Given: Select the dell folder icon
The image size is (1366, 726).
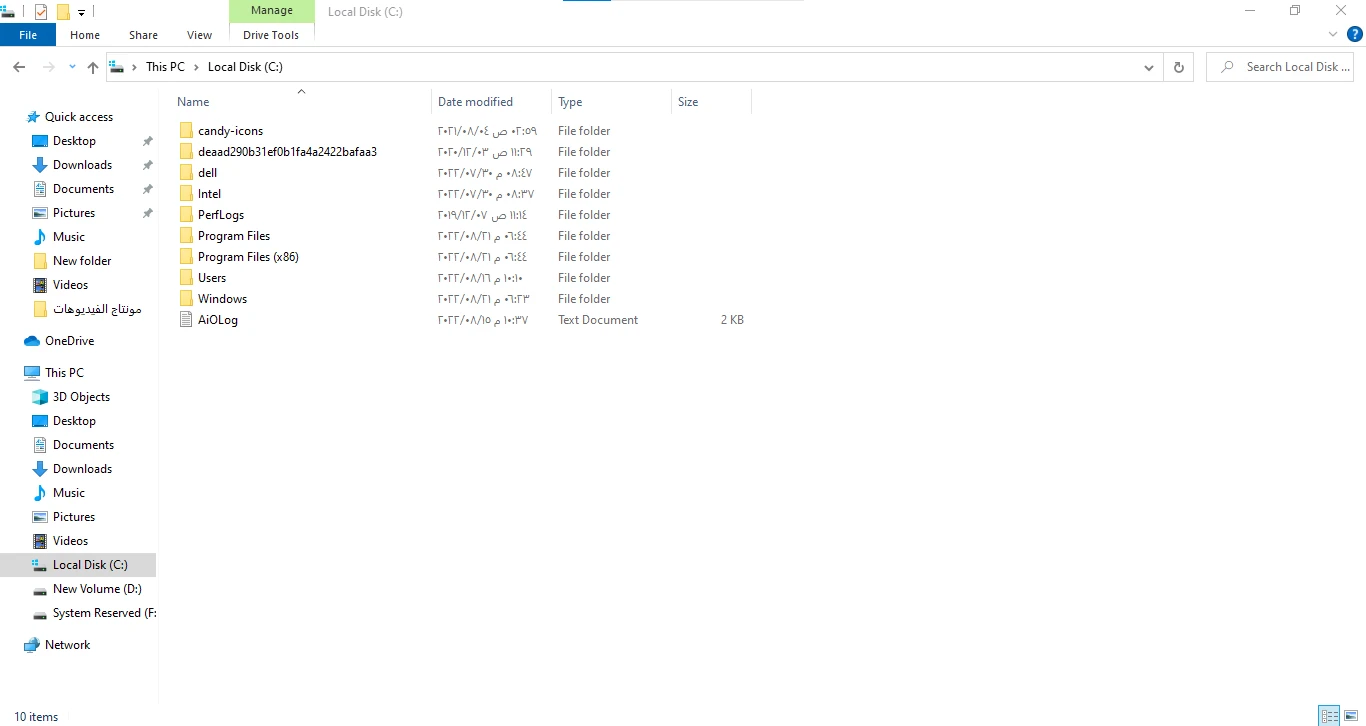Looking at the screenshot, I should (186, 173).
